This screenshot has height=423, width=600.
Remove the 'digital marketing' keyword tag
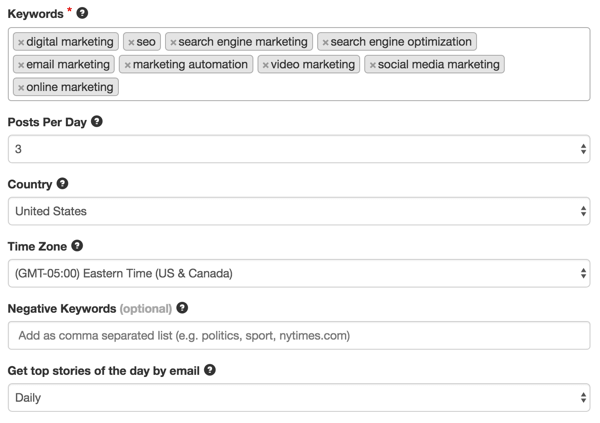21,42
